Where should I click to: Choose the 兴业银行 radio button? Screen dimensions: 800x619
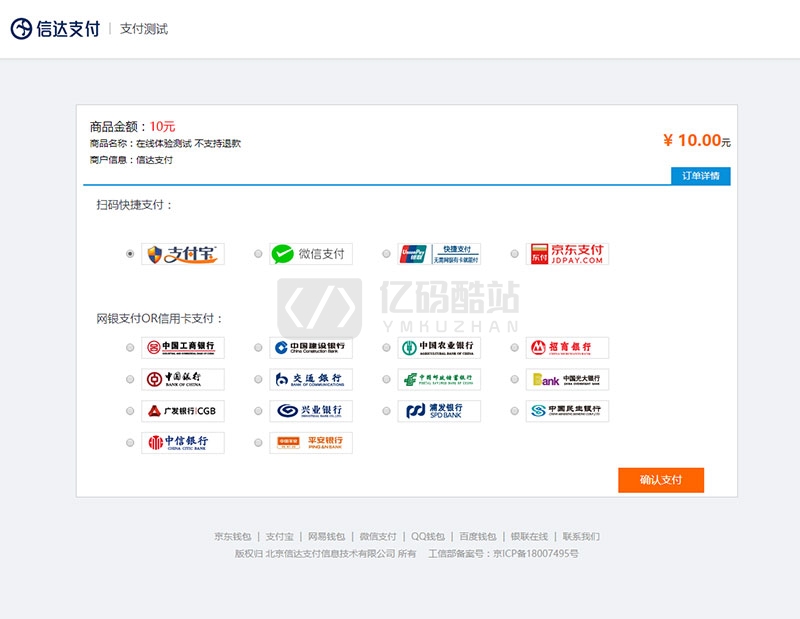[x=258, y=411]
